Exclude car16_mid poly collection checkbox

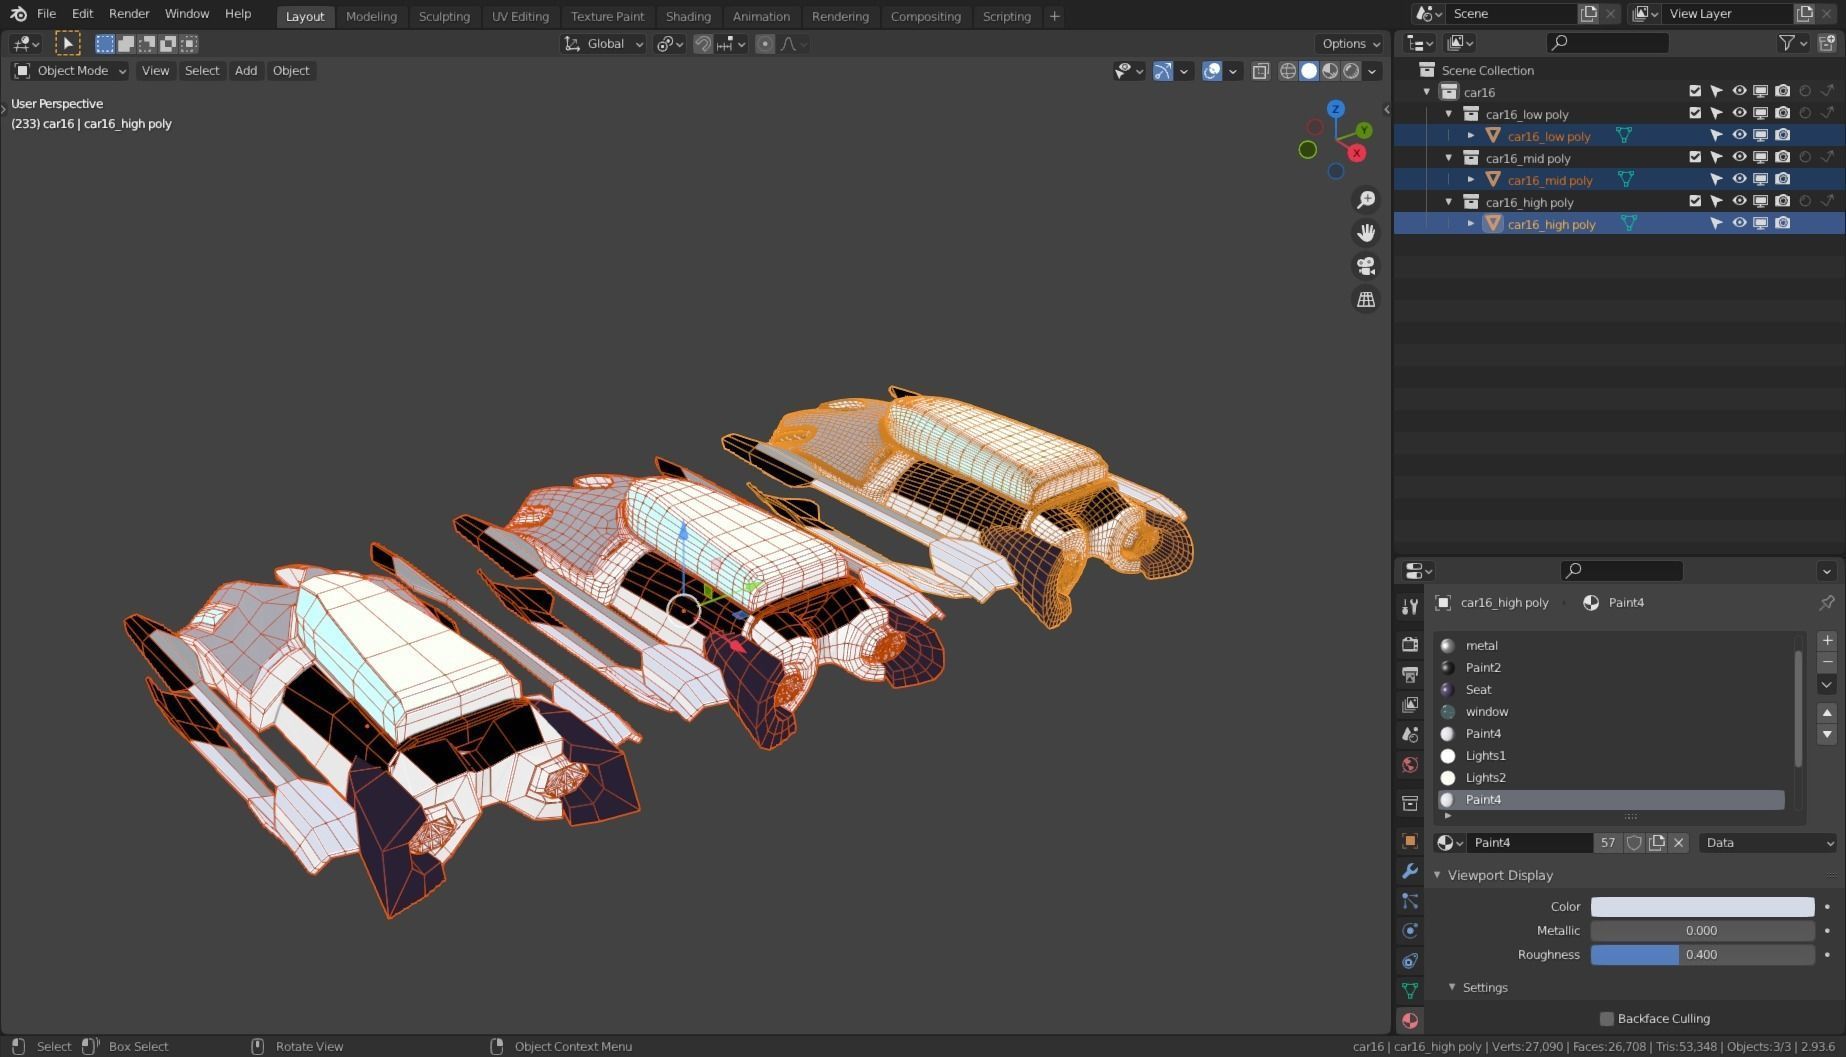point(1695,157)
